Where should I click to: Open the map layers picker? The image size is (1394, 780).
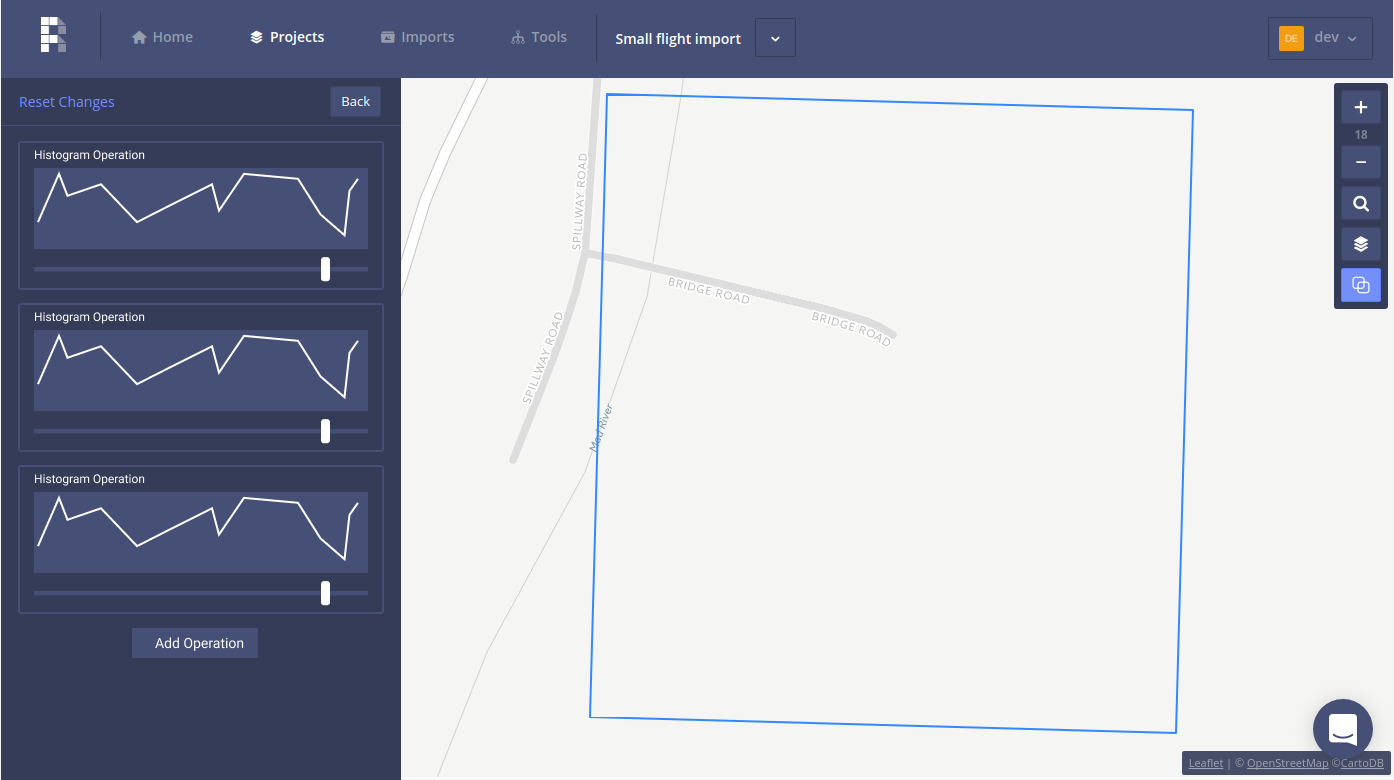tap(1360, 244)
